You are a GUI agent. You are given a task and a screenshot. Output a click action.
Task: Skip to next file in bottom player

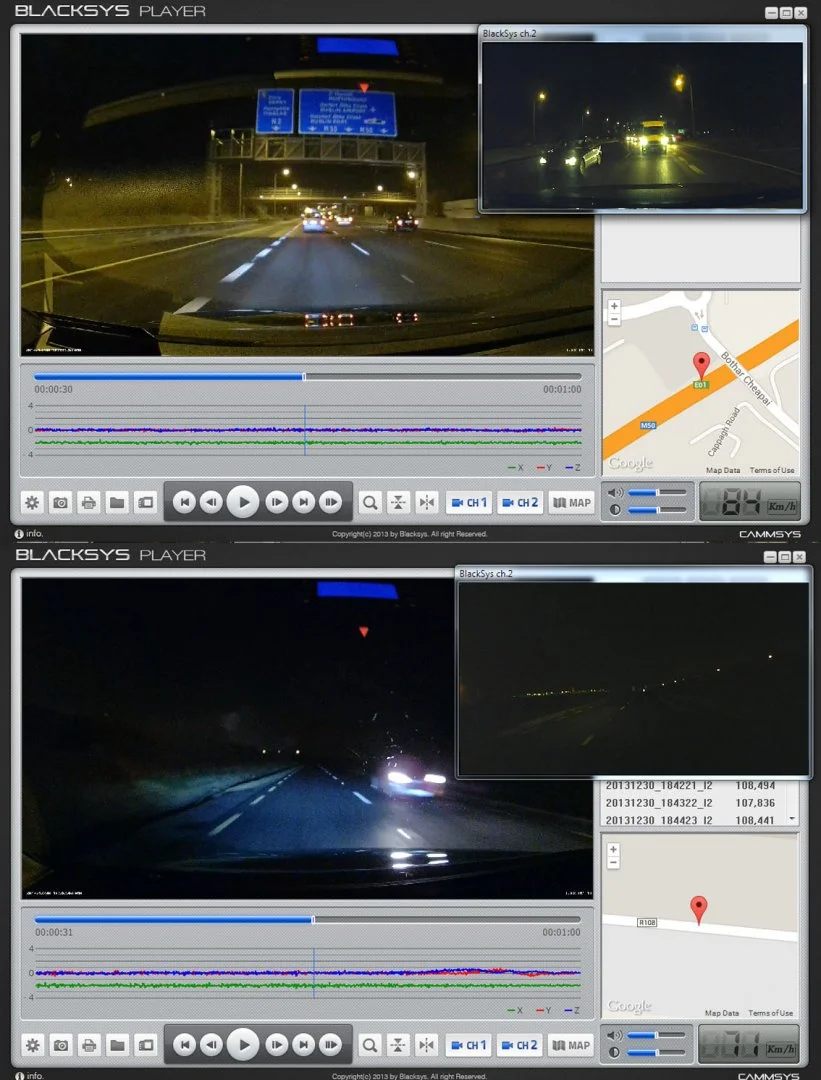pos(304,1045)
